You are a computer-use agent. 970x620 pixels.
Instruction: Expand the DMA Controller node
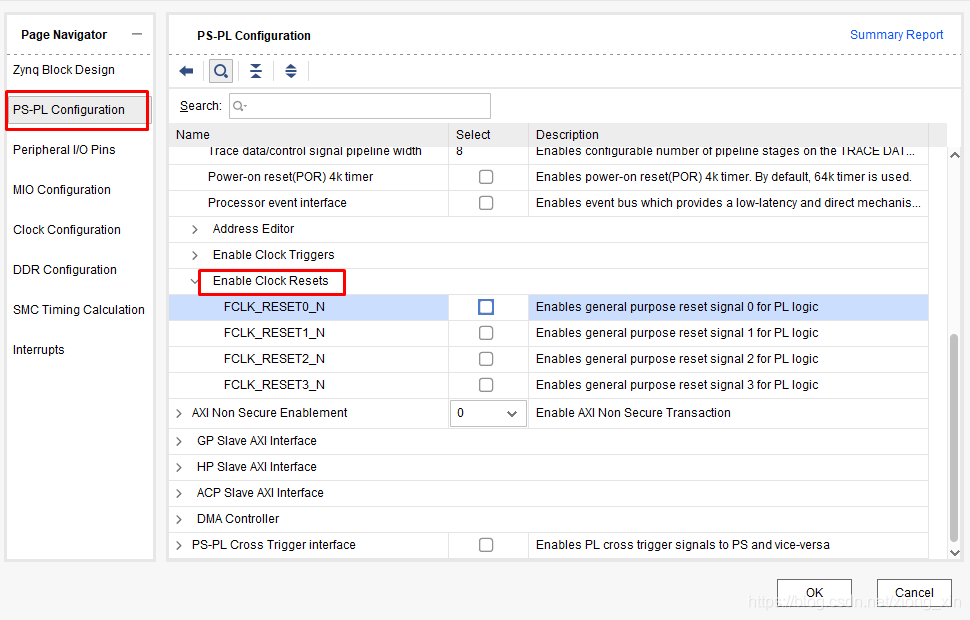179,519
